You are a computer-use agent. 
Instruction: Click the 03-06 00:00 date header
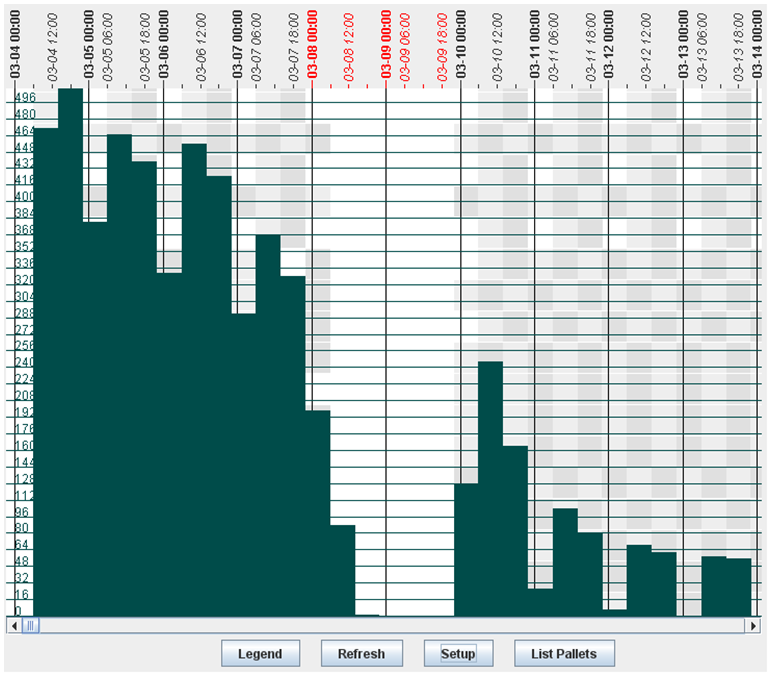click(163, 44)
